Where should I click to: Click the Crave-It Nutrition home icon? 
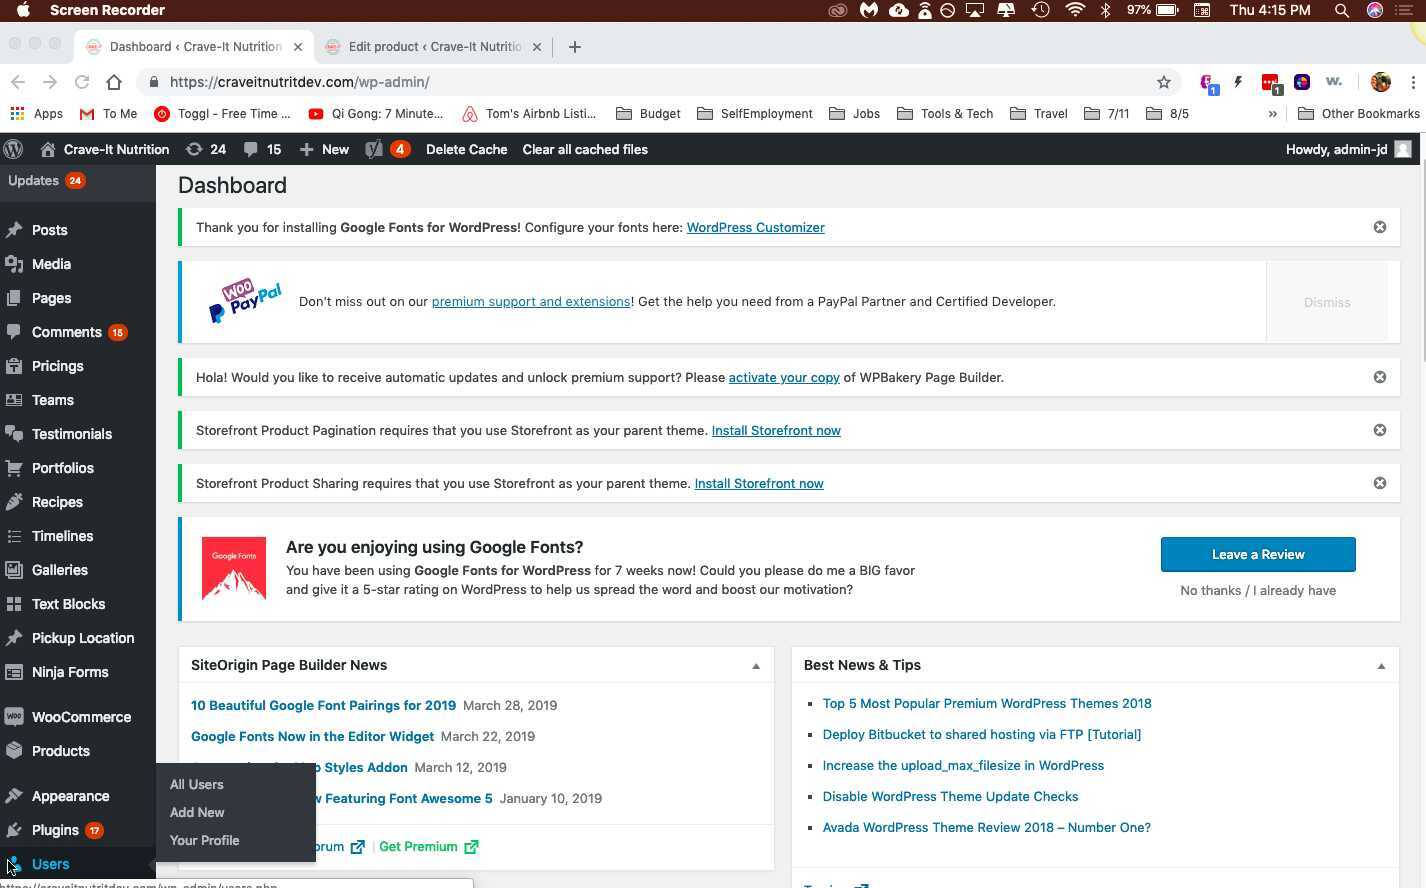[x=48, y=149]
